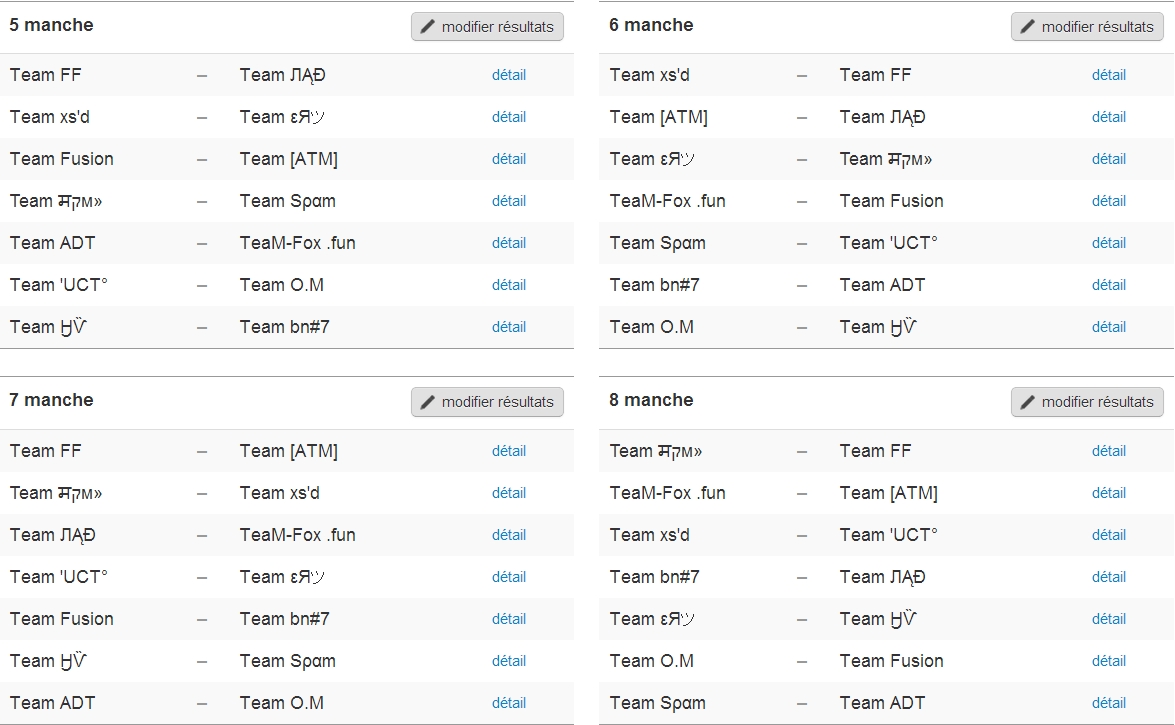Viewport: 1175px width, 725px height.
Task: Select the 6 manche heading
Action: (x=651, y=25)
